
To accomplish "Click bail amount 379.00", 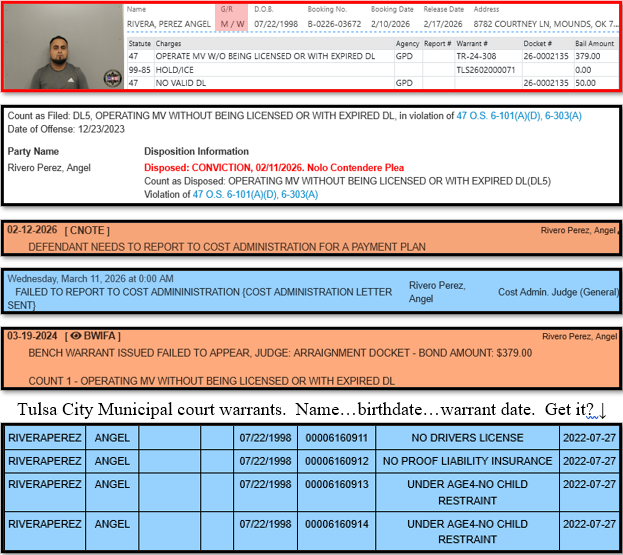I will [588, 56].
